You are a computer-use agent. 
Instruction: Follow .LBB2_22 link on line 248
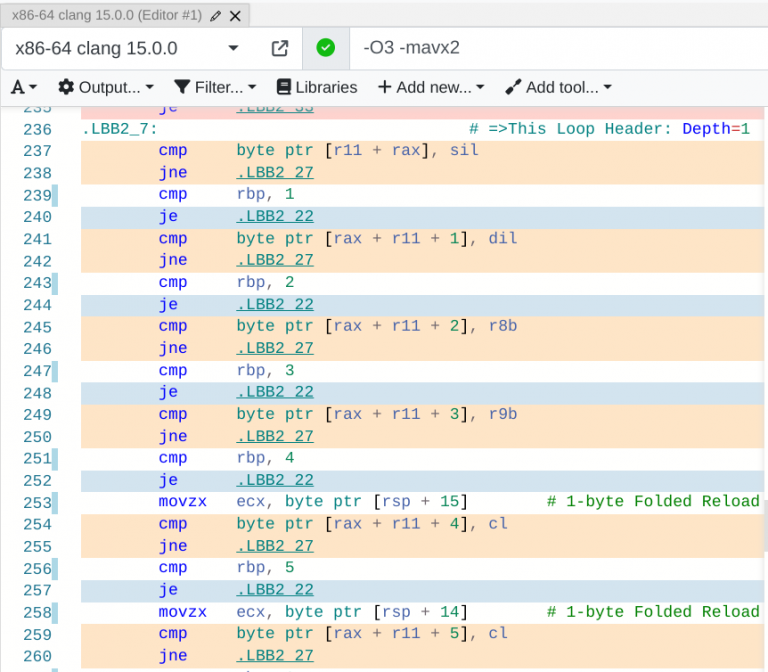pos(275,392)
